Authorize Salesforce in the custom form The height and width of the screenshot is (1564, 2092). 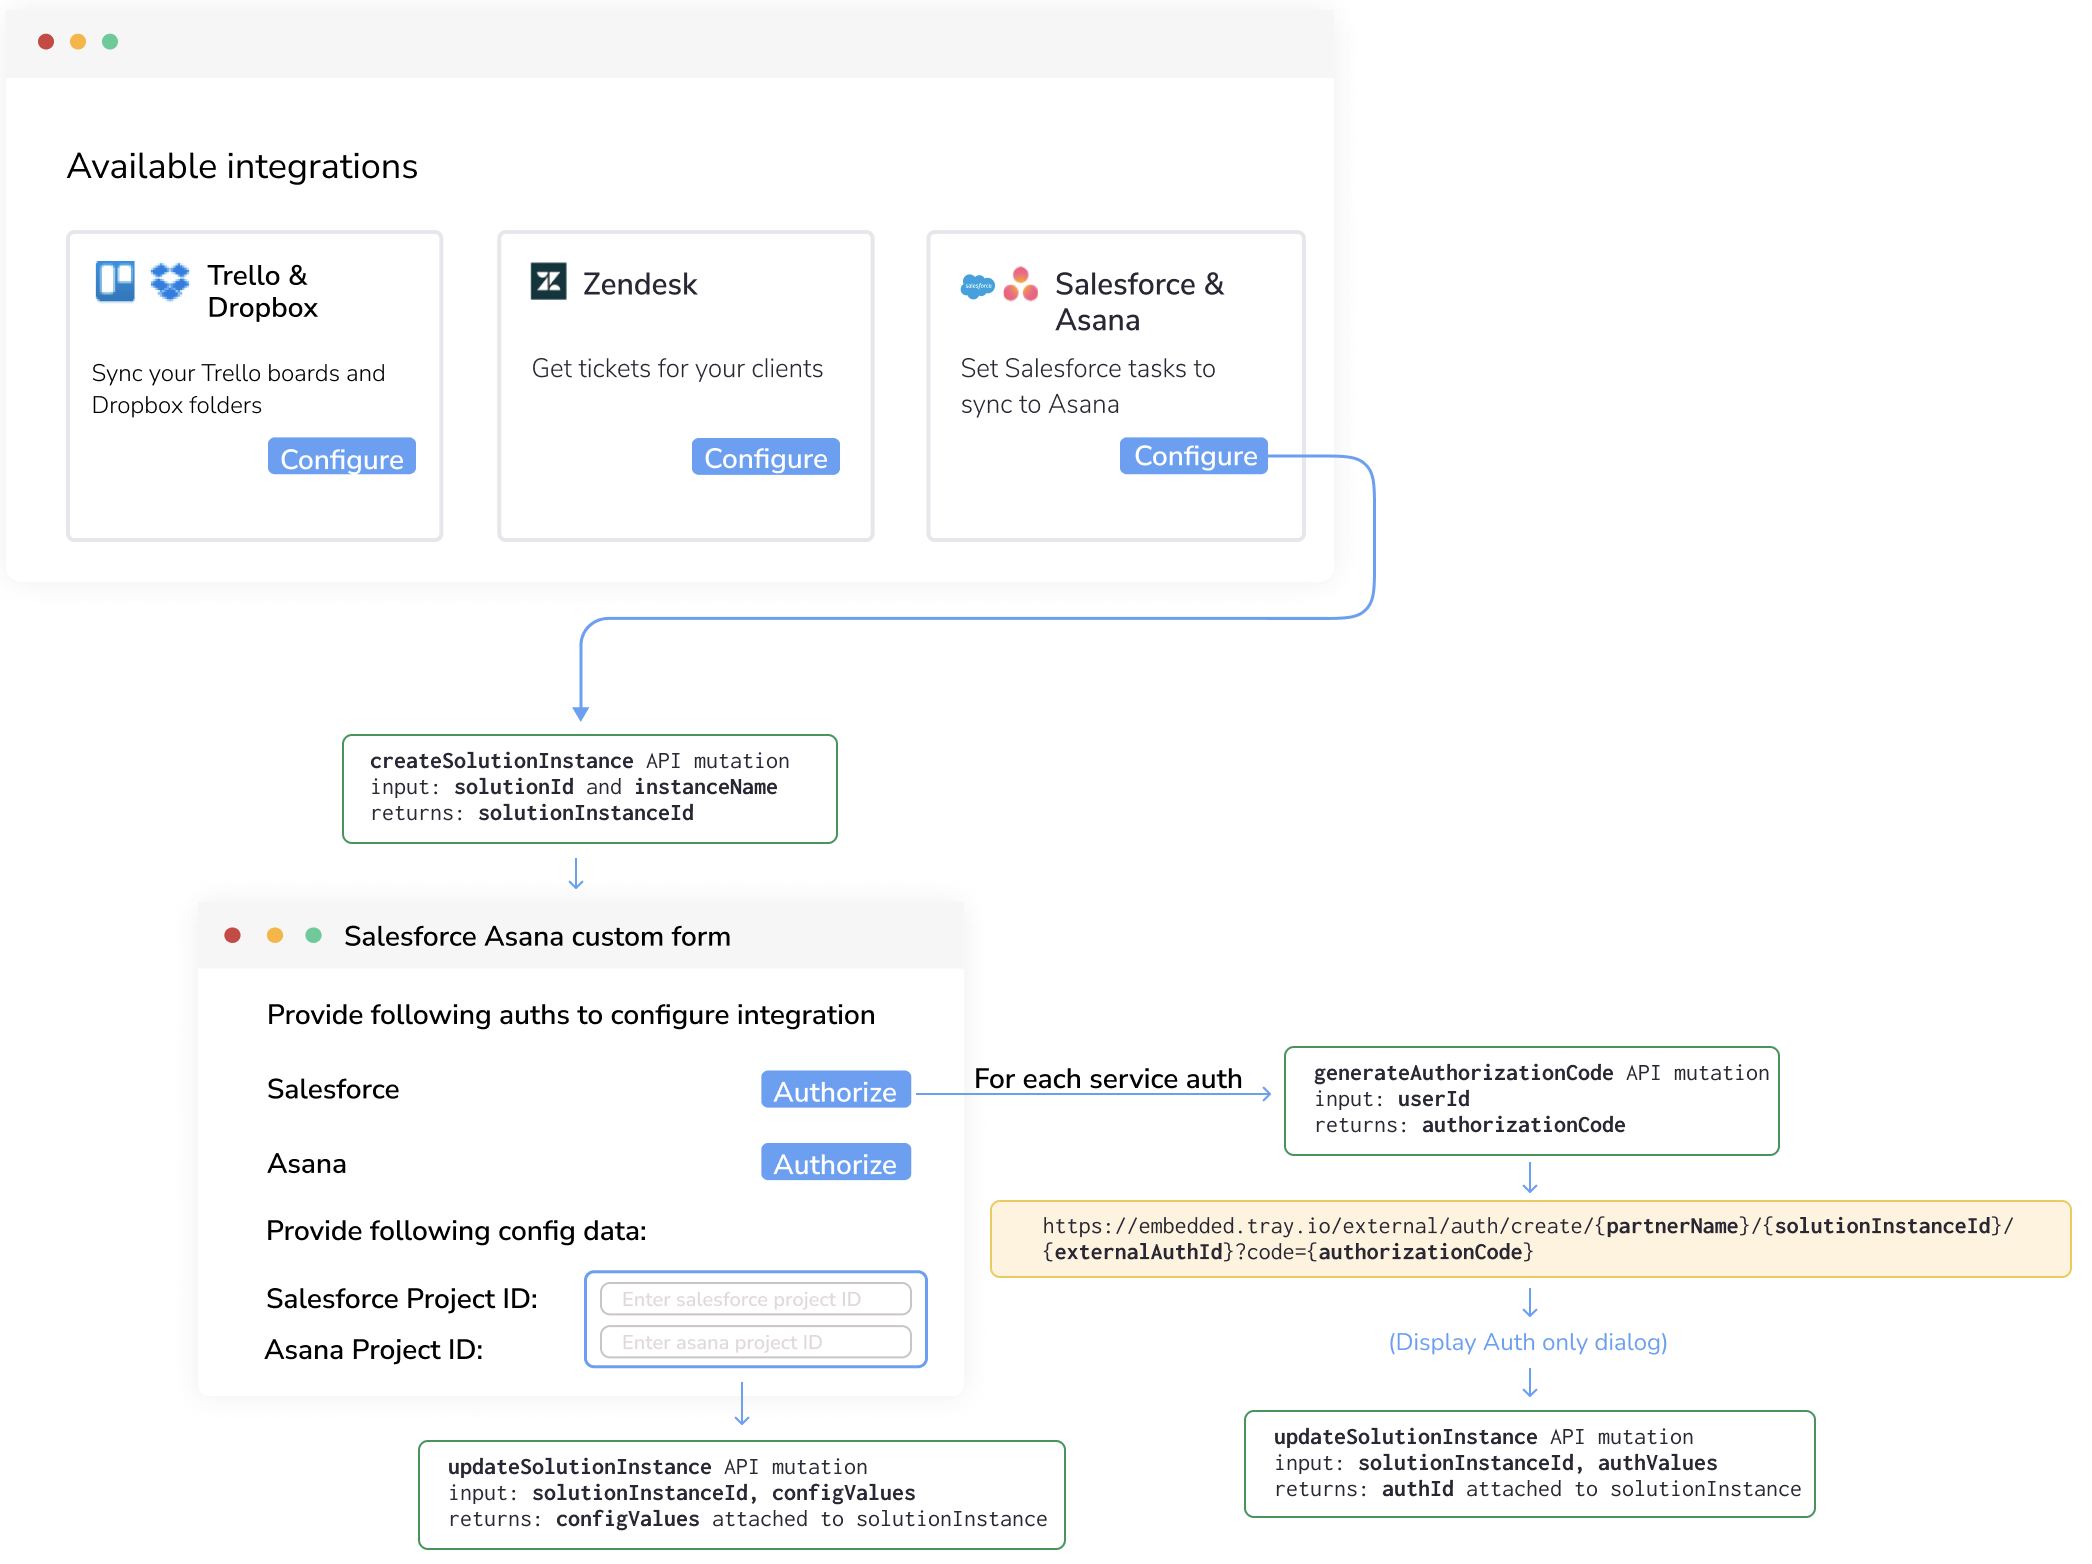[x=835, y=1090]
